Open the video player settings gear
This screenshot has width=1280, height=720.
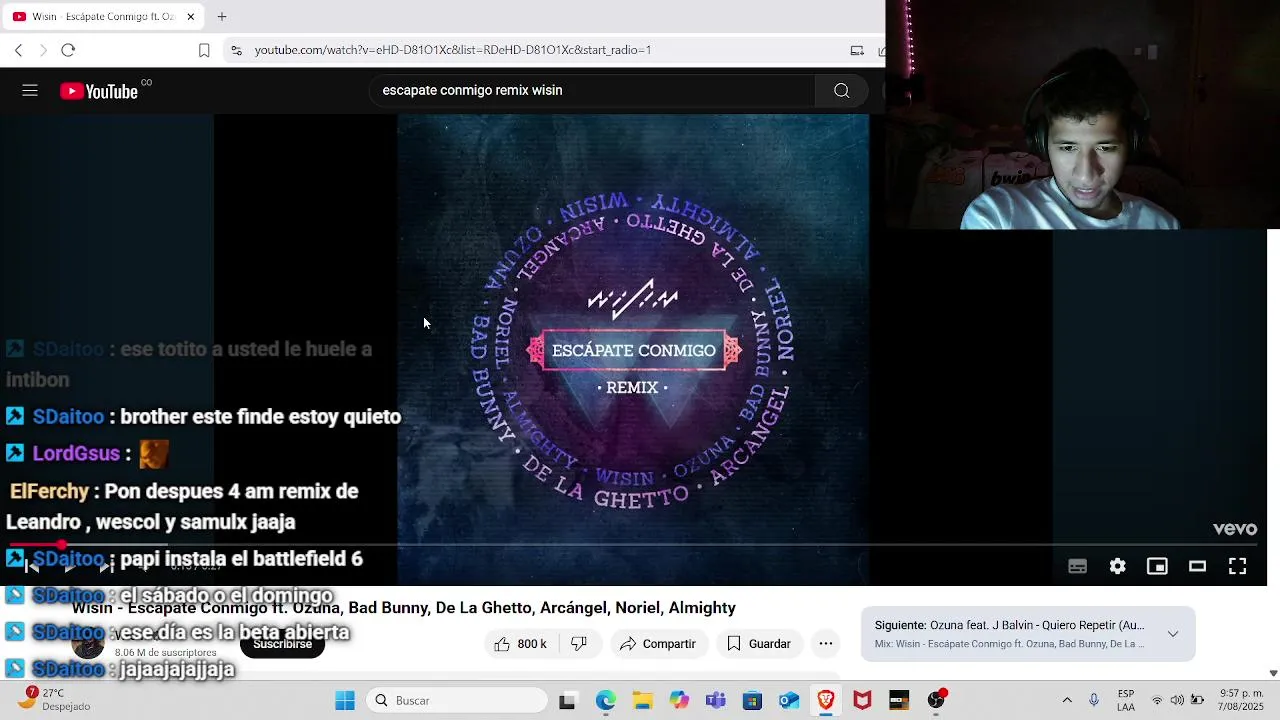1117,567
